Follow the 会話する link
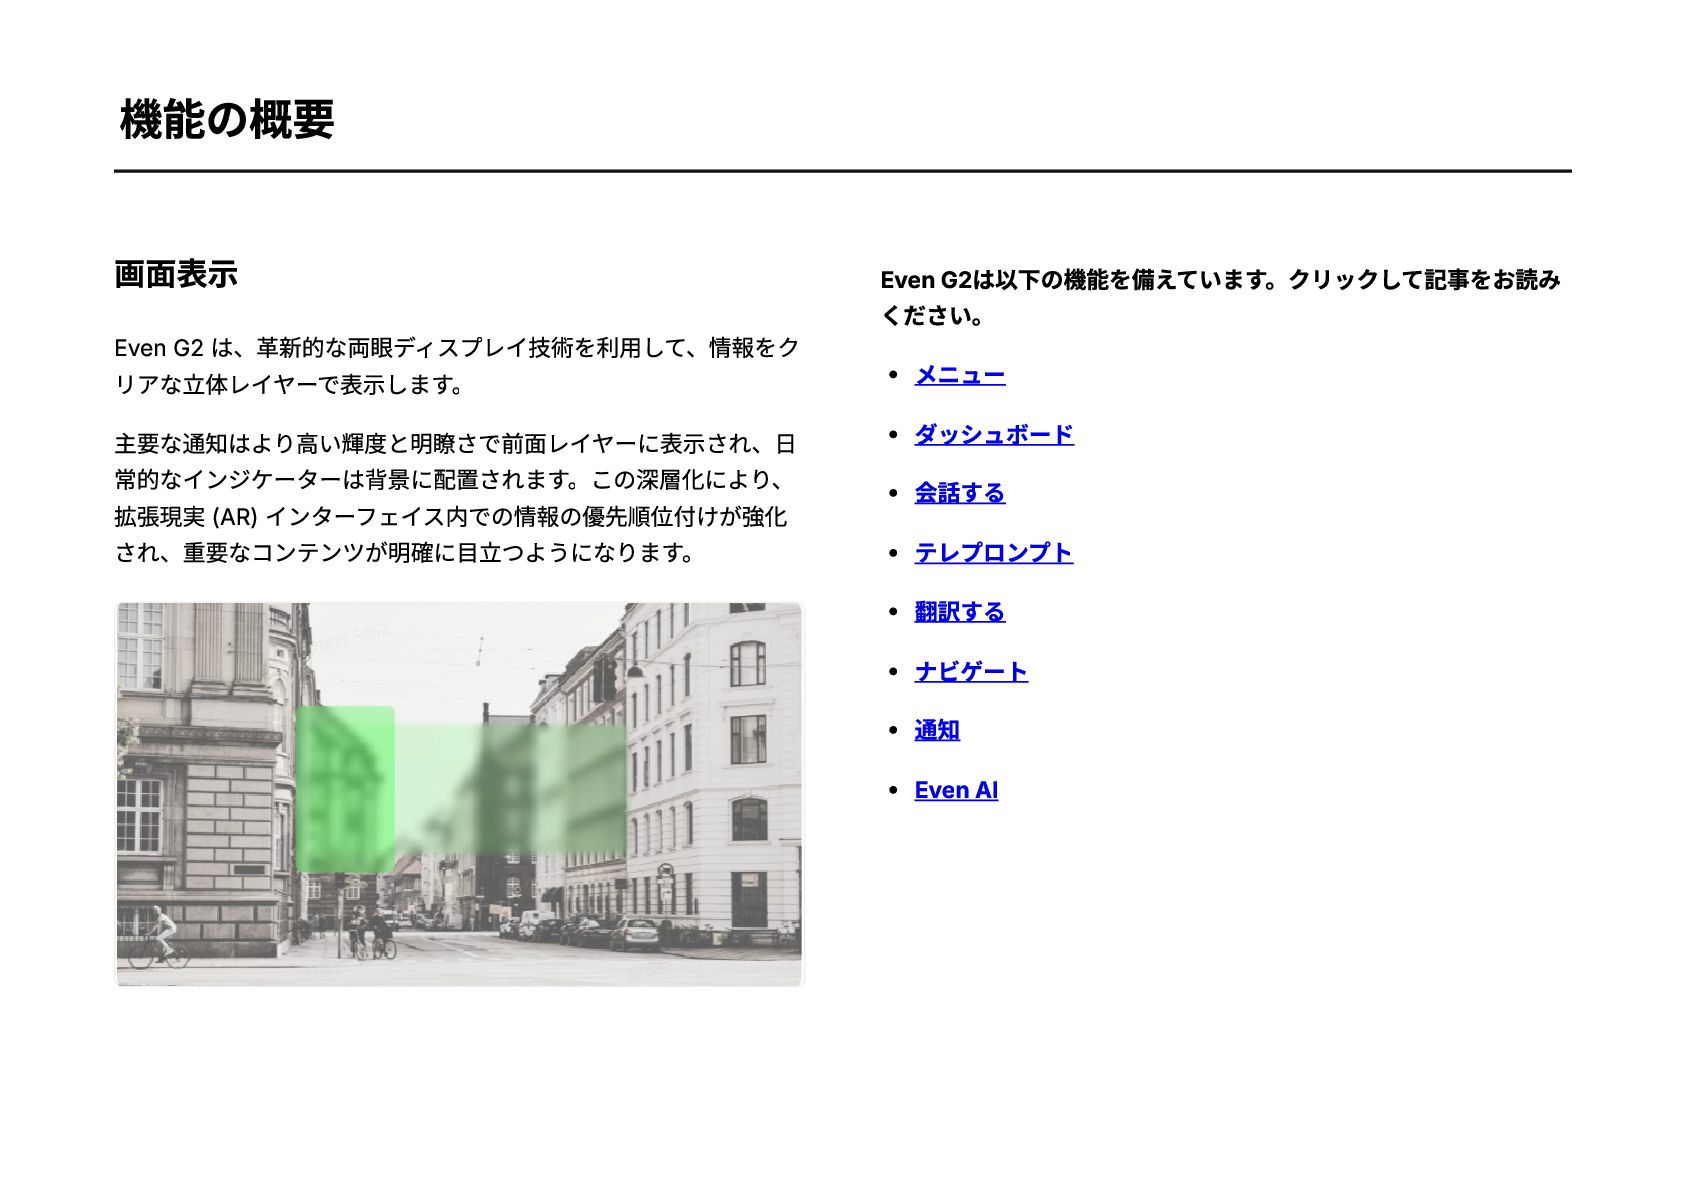 pos(959,493)
